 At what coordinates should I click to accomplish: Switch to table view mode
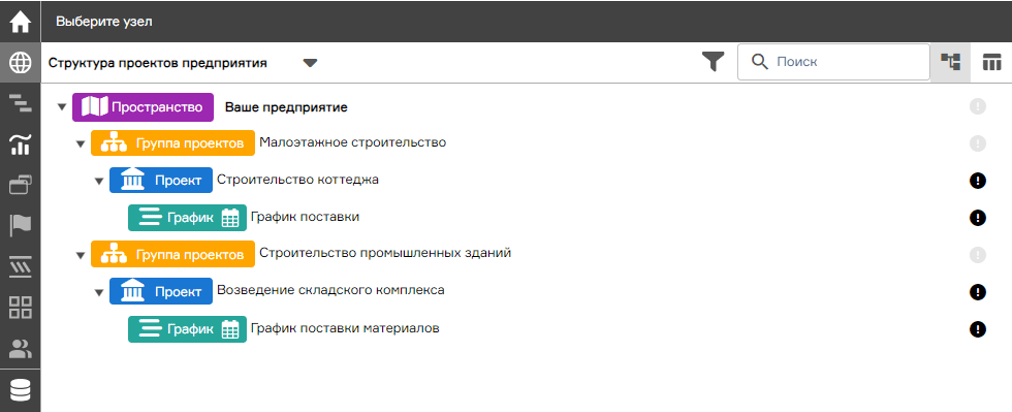tap(991, 62)
